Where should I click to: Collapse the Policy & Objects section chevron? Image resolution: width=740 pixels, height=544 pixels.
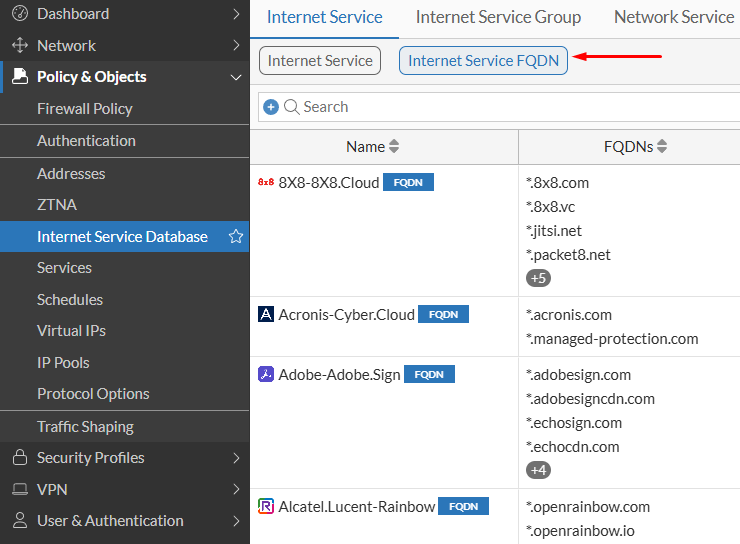click(x=236, y=77)
